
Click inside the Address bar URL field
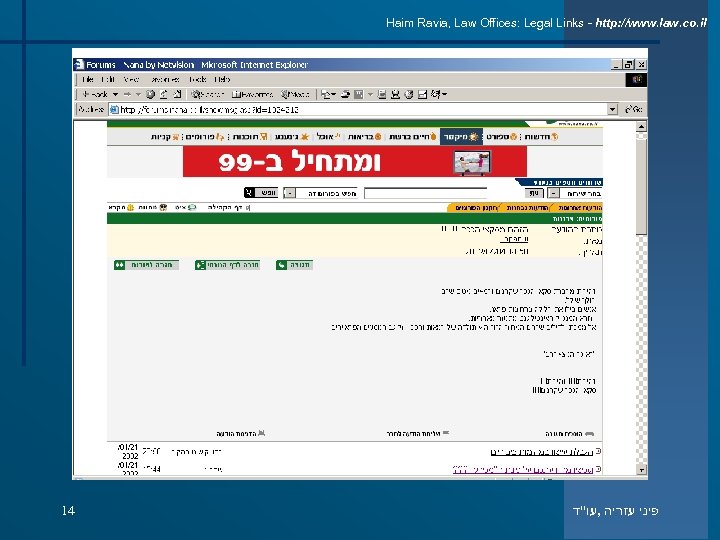[358, 110]
